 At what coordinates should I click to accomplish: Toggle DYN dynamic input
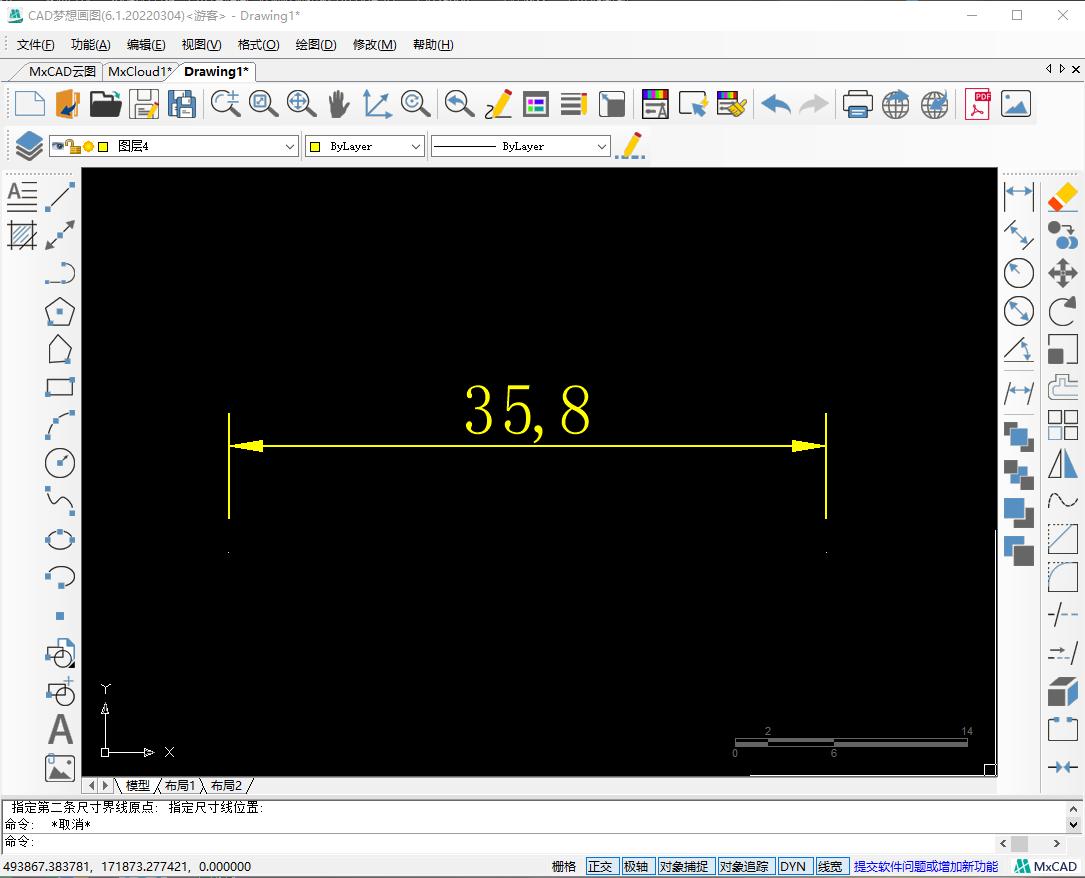point(793,866)
